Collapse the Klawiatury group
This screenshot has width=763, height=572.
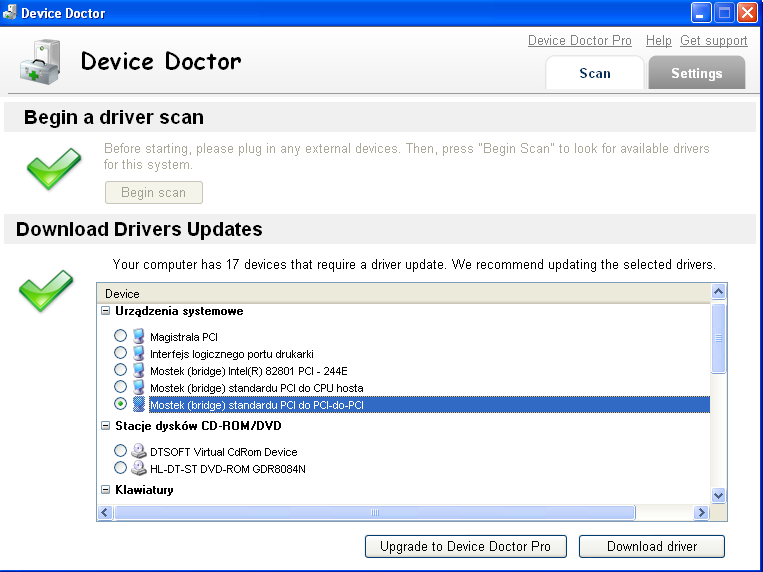click(x=106, y=490)
